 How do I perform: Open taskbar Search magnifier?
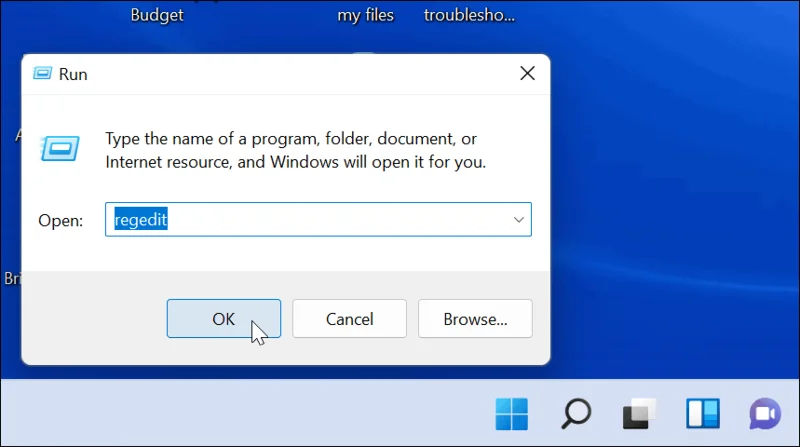click(x=576, y=414)
